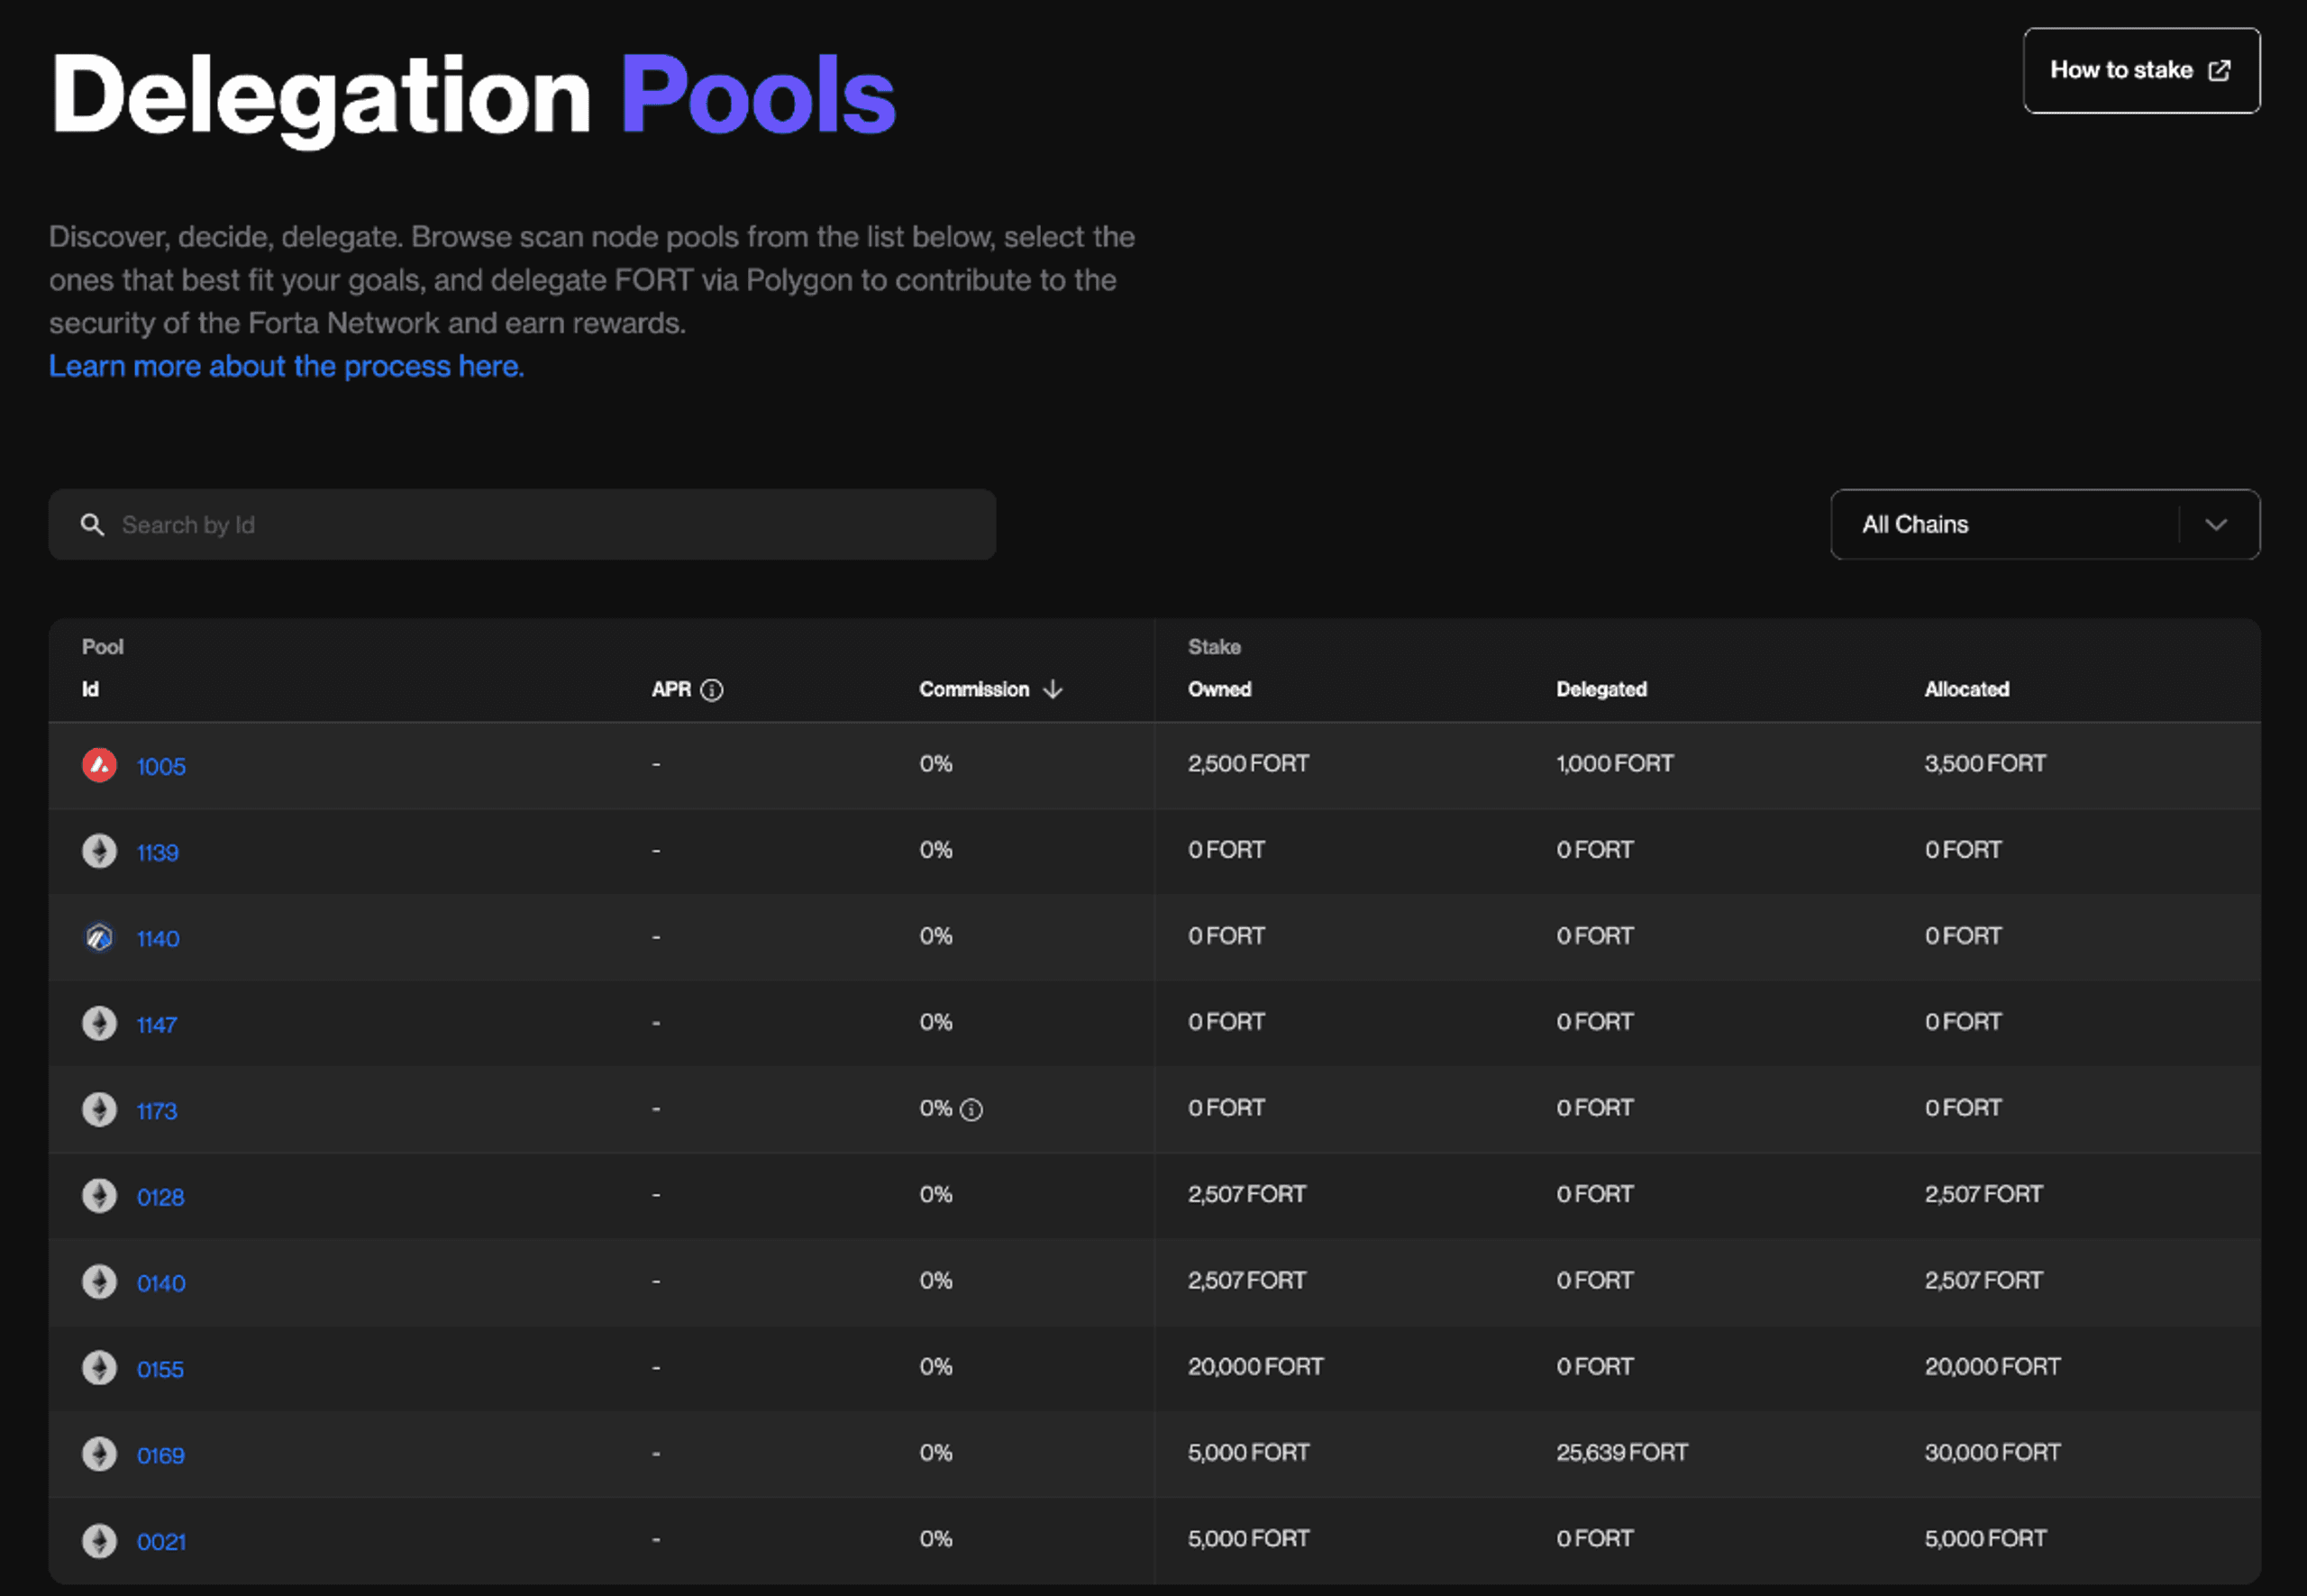Sort by the Owned column header

[1219, 689]
